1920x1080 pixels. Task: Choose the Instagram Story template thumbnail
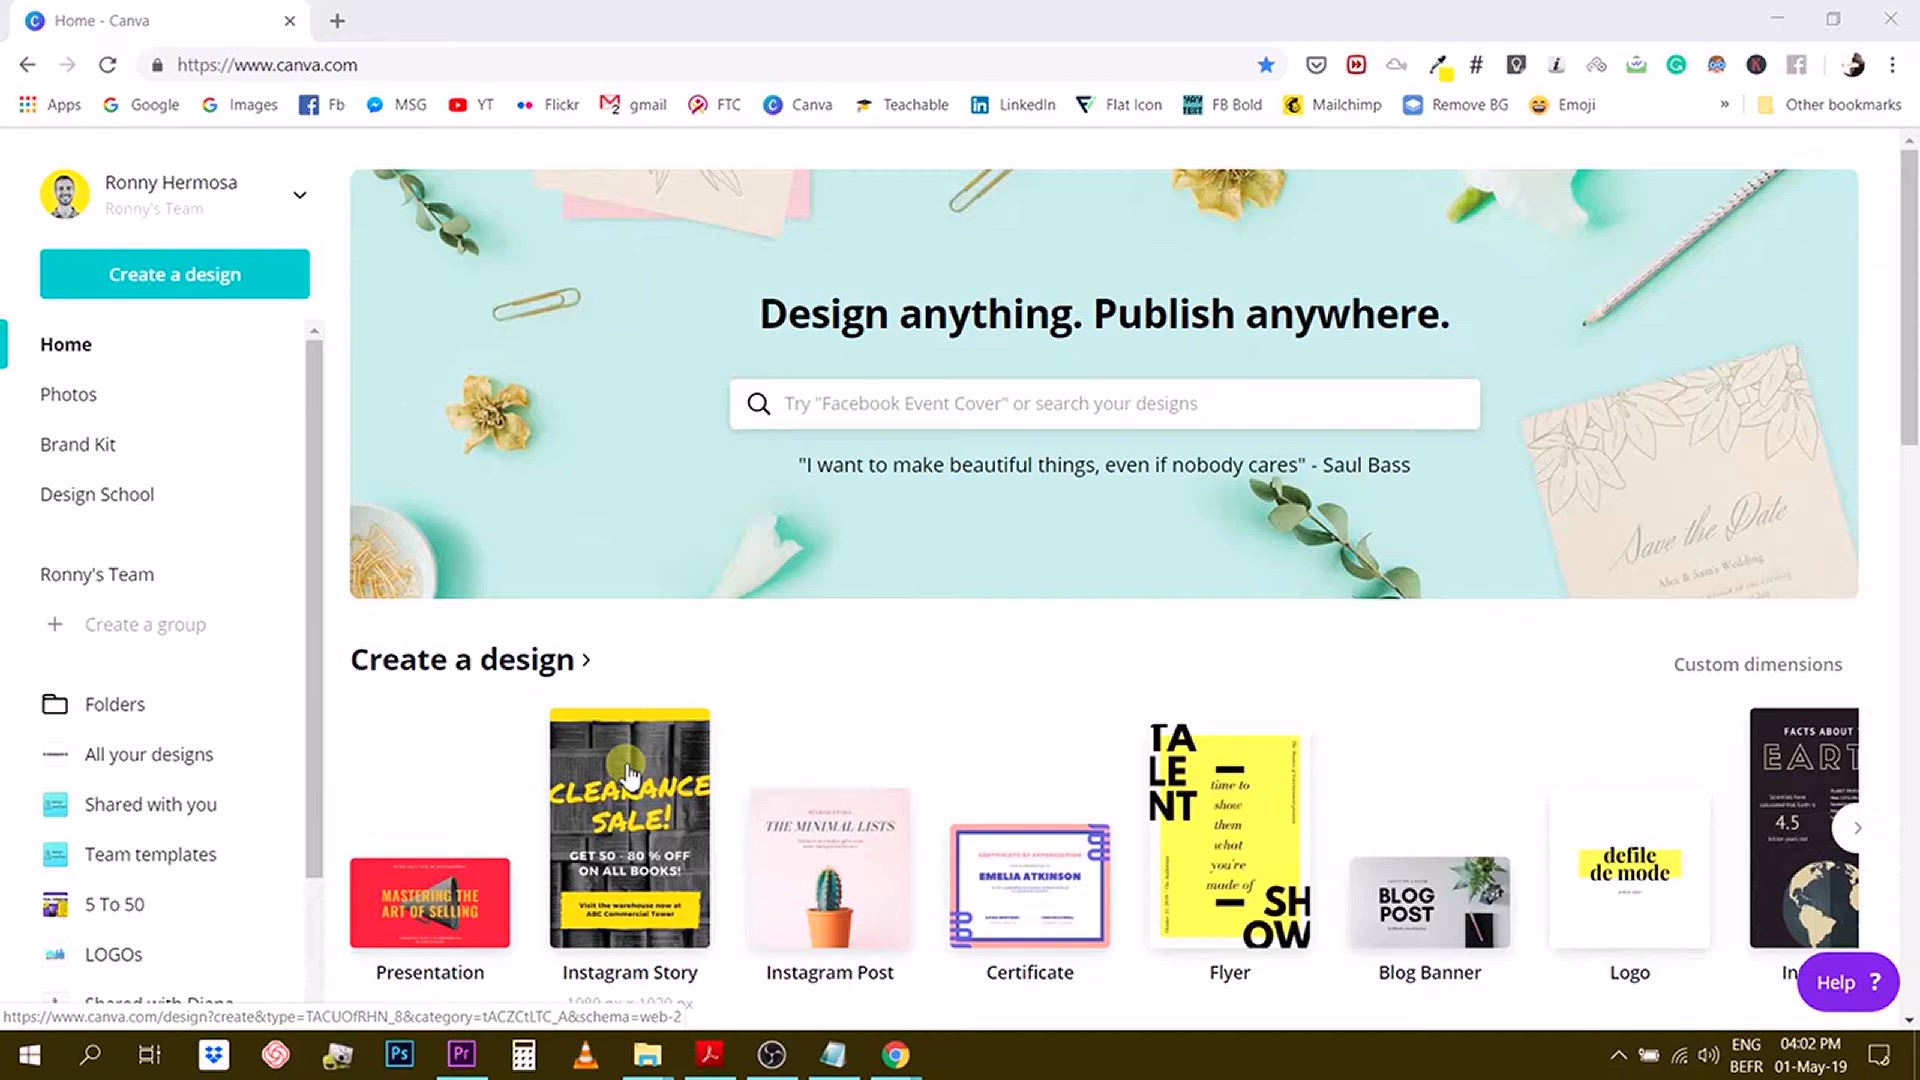[x=630, y=828]
